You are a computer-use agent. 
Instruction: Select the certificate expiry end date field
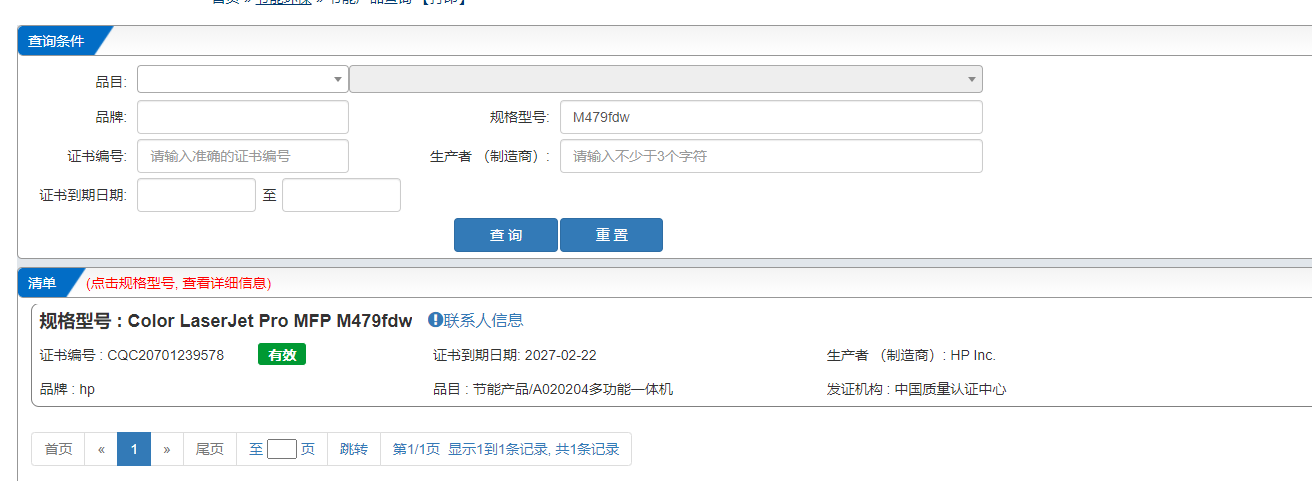click(x=341, y=195)
